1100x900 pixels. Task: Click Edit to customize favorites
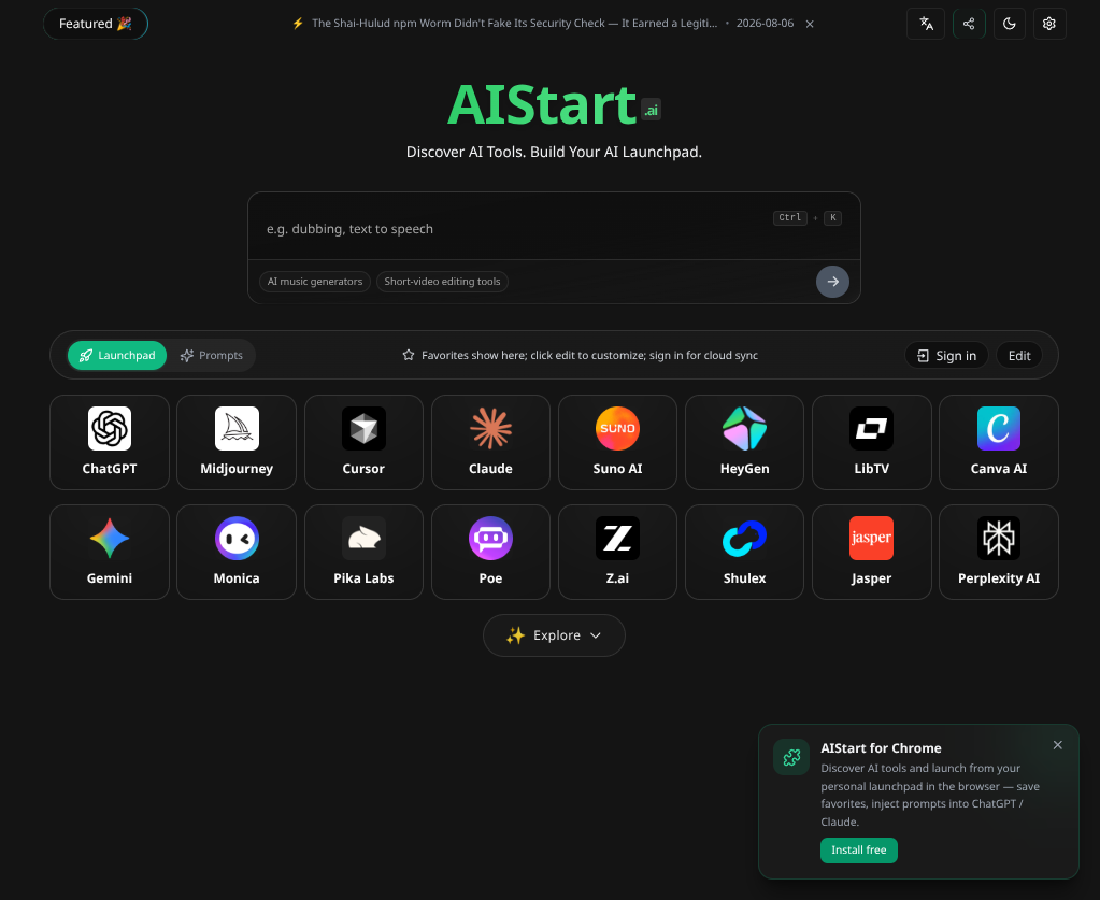pyautogui.click(x=1019, y=356)
